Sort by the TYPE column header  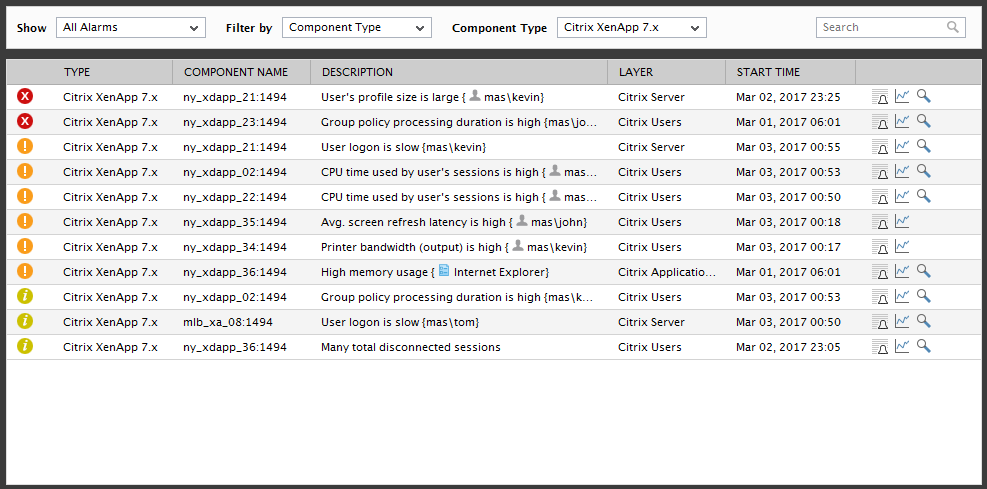77,72
